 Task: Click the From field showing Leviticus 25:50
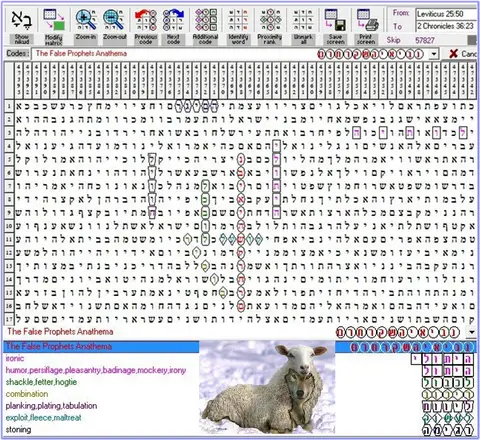pos(447,14)
